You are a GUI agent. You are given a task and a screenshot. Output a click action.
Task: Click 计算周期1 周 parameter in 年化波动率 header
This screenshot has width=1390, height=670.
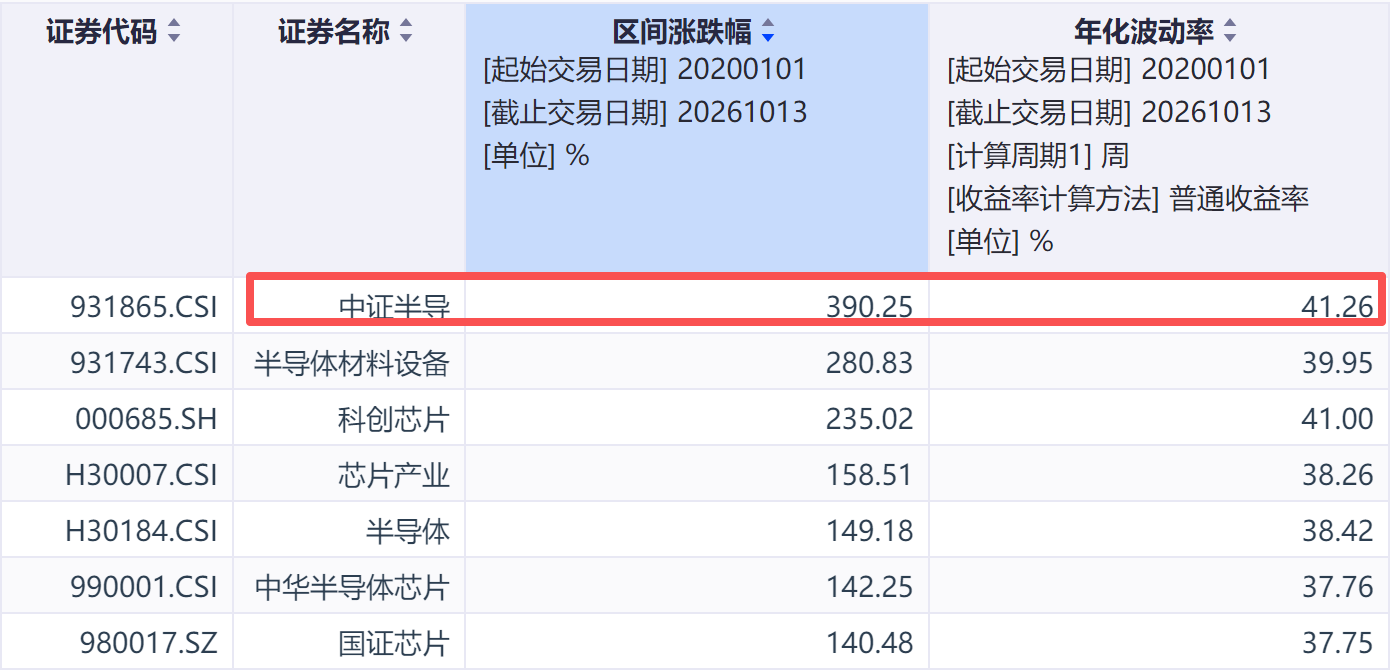(x=1038, y=155)
